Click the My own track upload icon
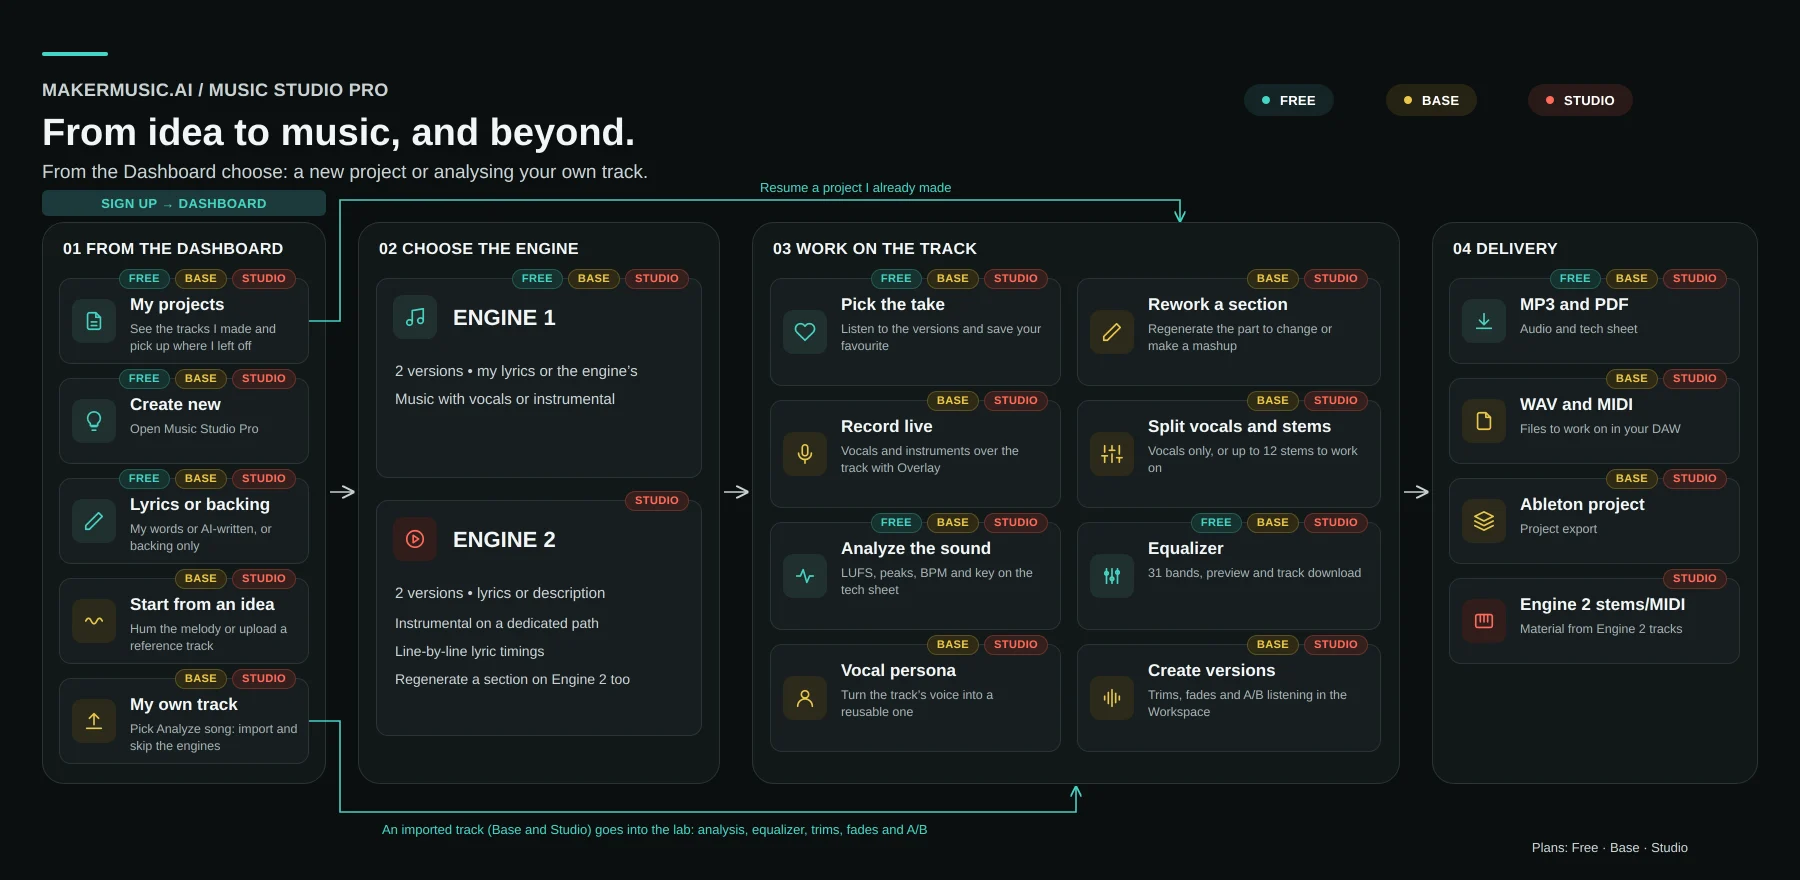Viewport: 1800px width, 880px height. (x=94, y=721)
